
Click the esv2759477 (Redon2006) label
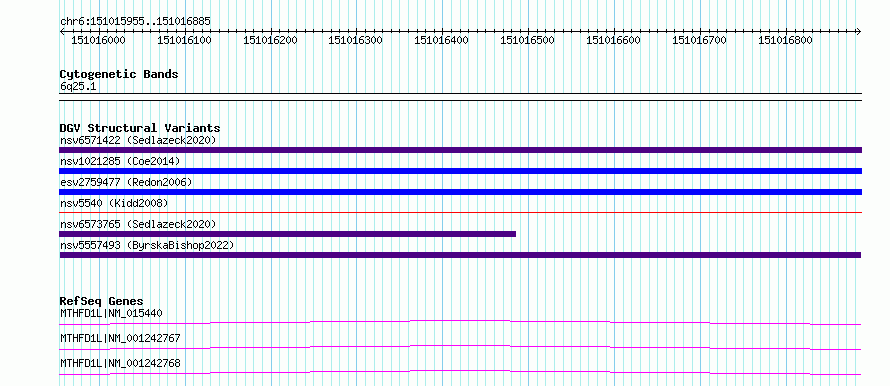click(x=126, y=182)
